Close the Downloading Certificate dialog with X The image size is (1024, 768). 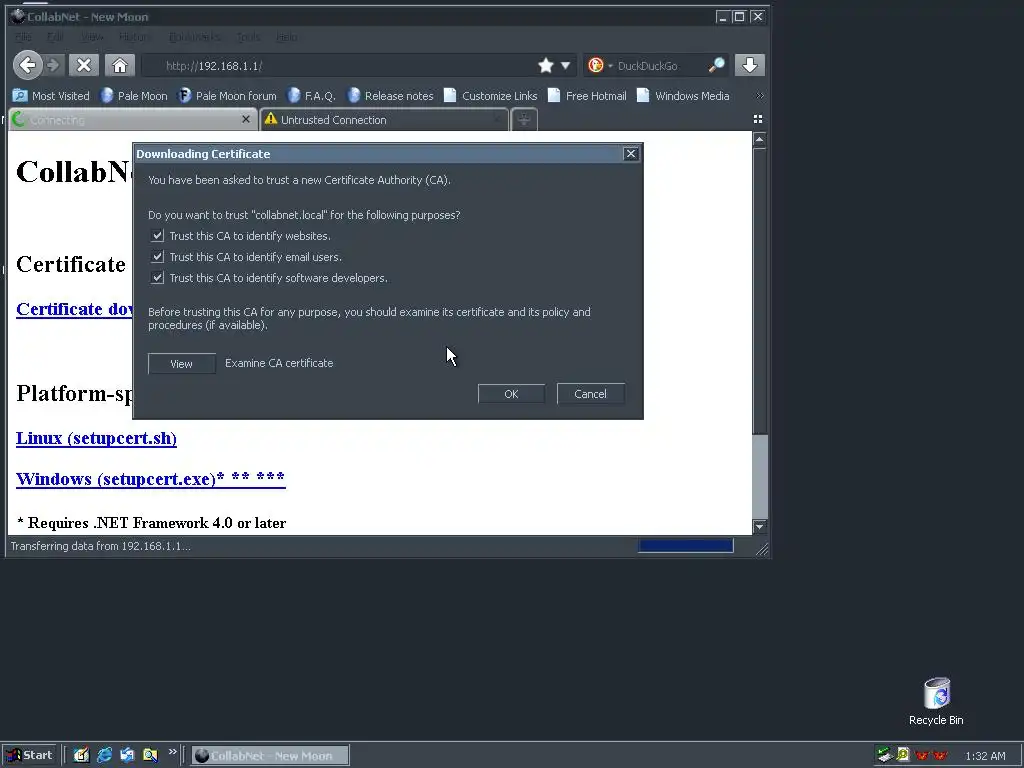(x=630, y=153)
